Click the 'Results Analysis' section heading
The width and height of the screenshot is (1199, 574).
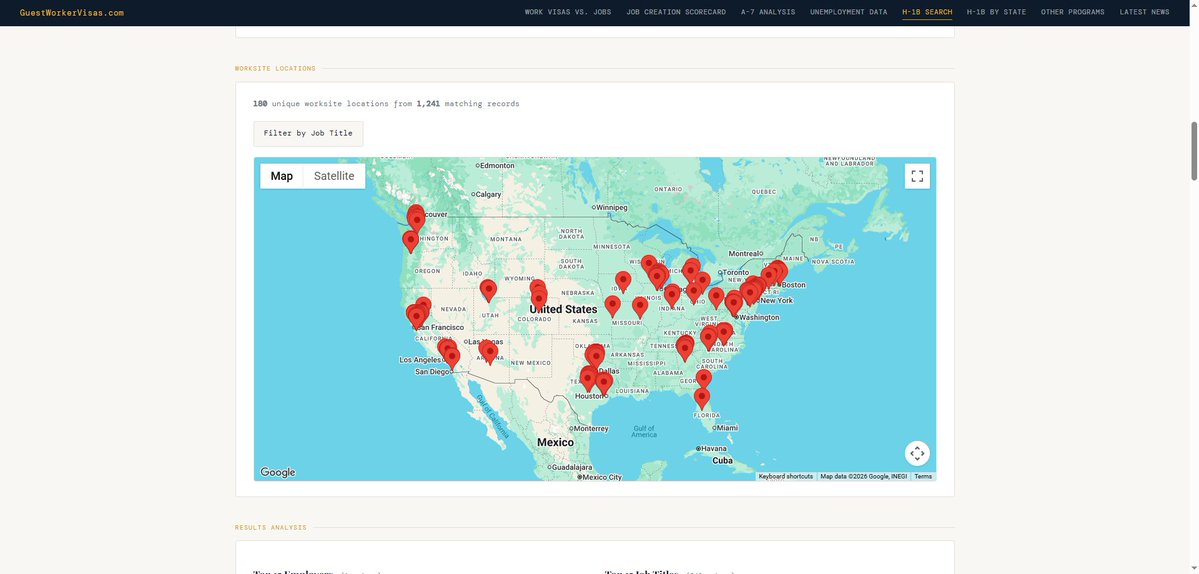[271, 527]
